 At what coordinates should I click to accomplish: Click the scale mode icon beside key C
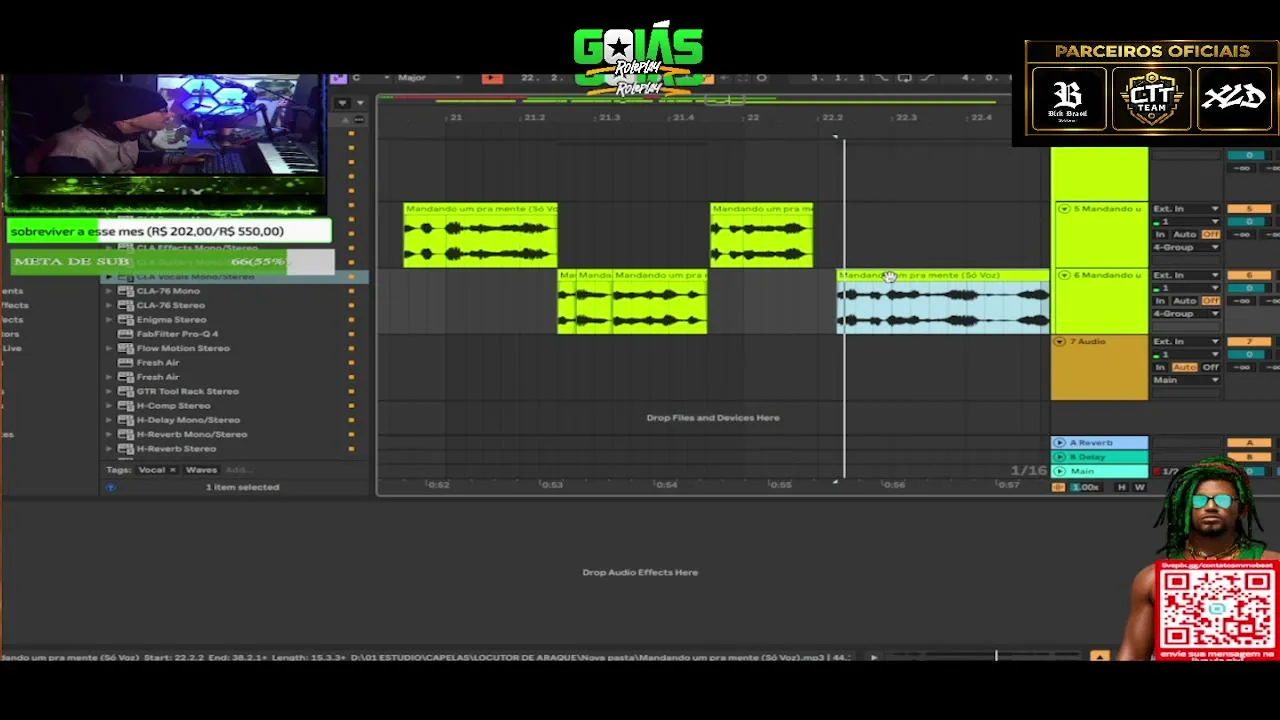click(x=339, y=78)
